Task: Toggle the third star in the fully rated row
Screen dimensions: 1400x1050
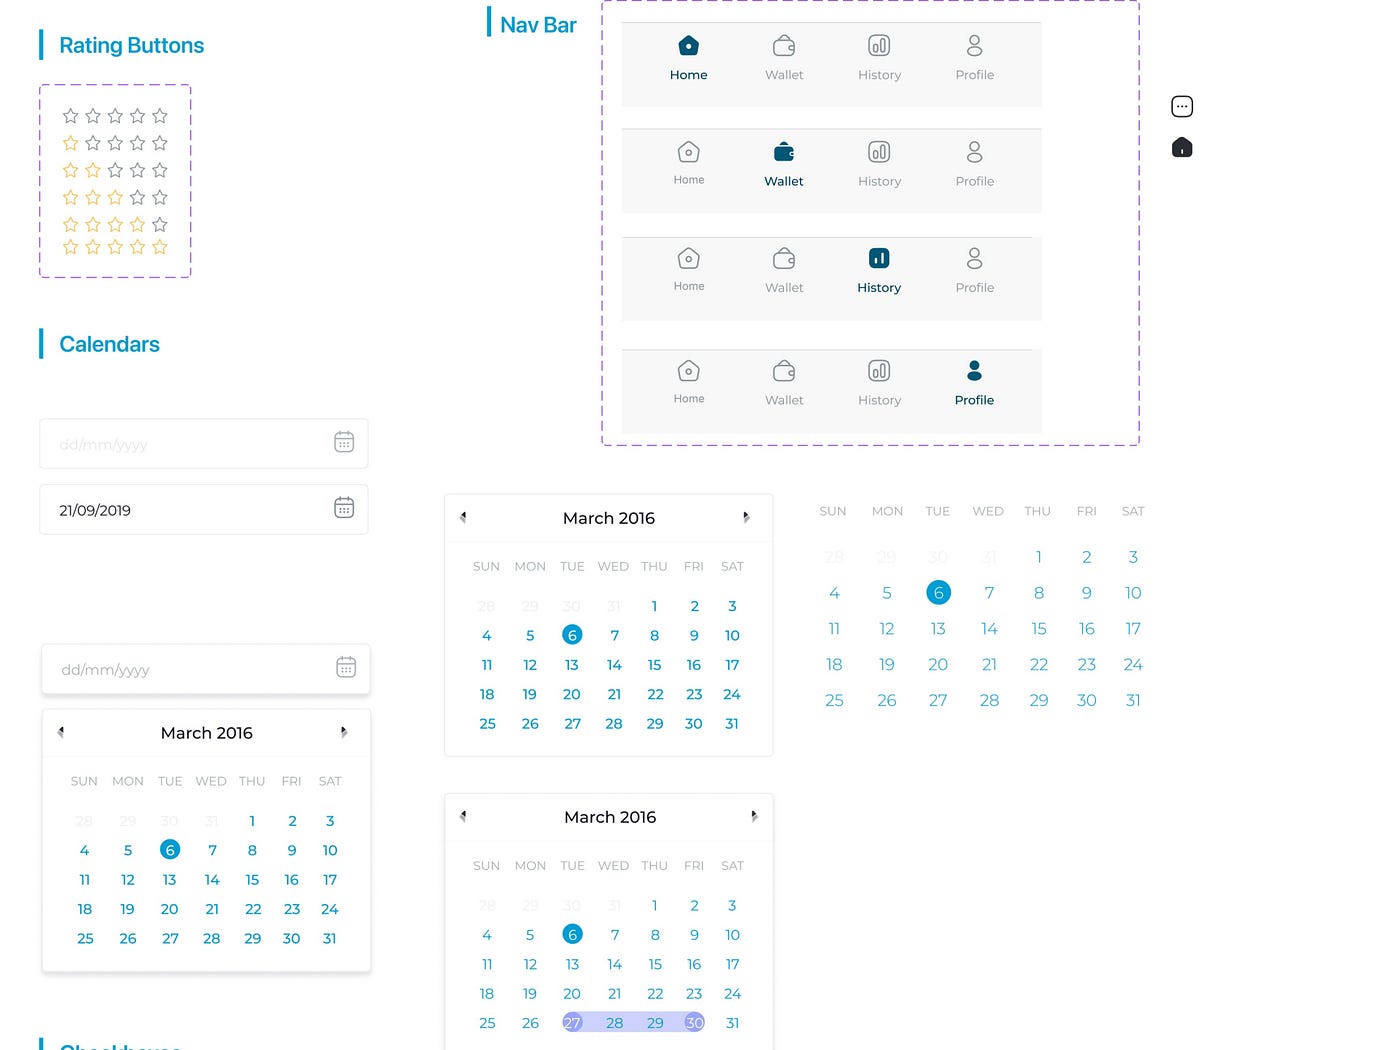Action: coord(115,247)
